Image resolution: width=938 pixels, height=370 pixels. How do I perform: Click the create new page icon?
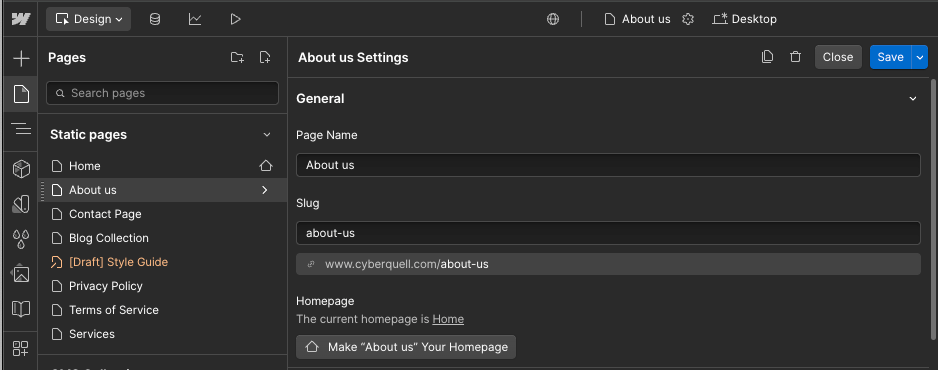click(265, 57)
